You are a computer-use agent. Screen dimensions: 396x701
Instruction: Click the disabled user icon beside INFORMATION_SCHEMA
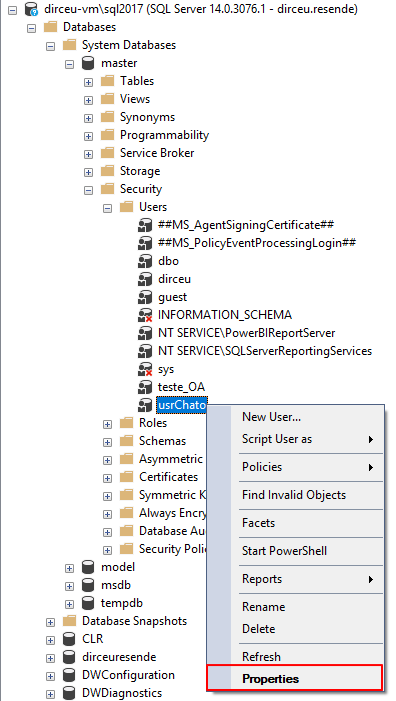pyautogui.click(x=145, y=315)
